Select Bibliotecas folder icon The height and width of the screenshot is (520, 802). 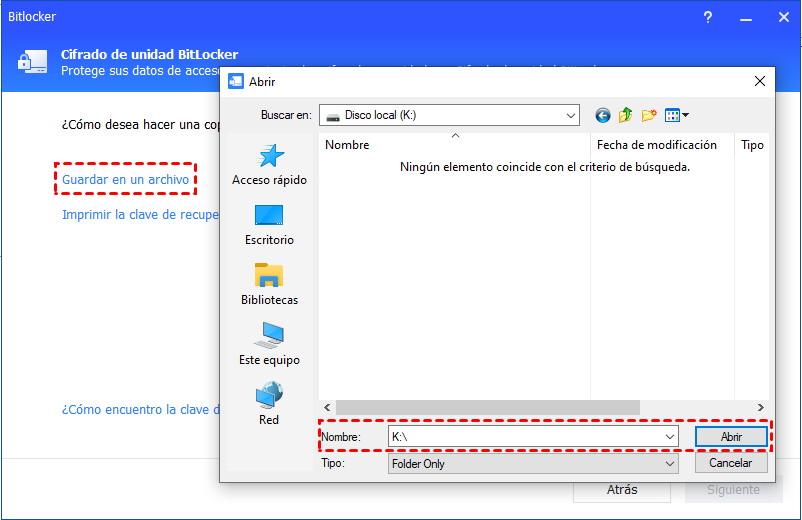[x=269, y=276]
